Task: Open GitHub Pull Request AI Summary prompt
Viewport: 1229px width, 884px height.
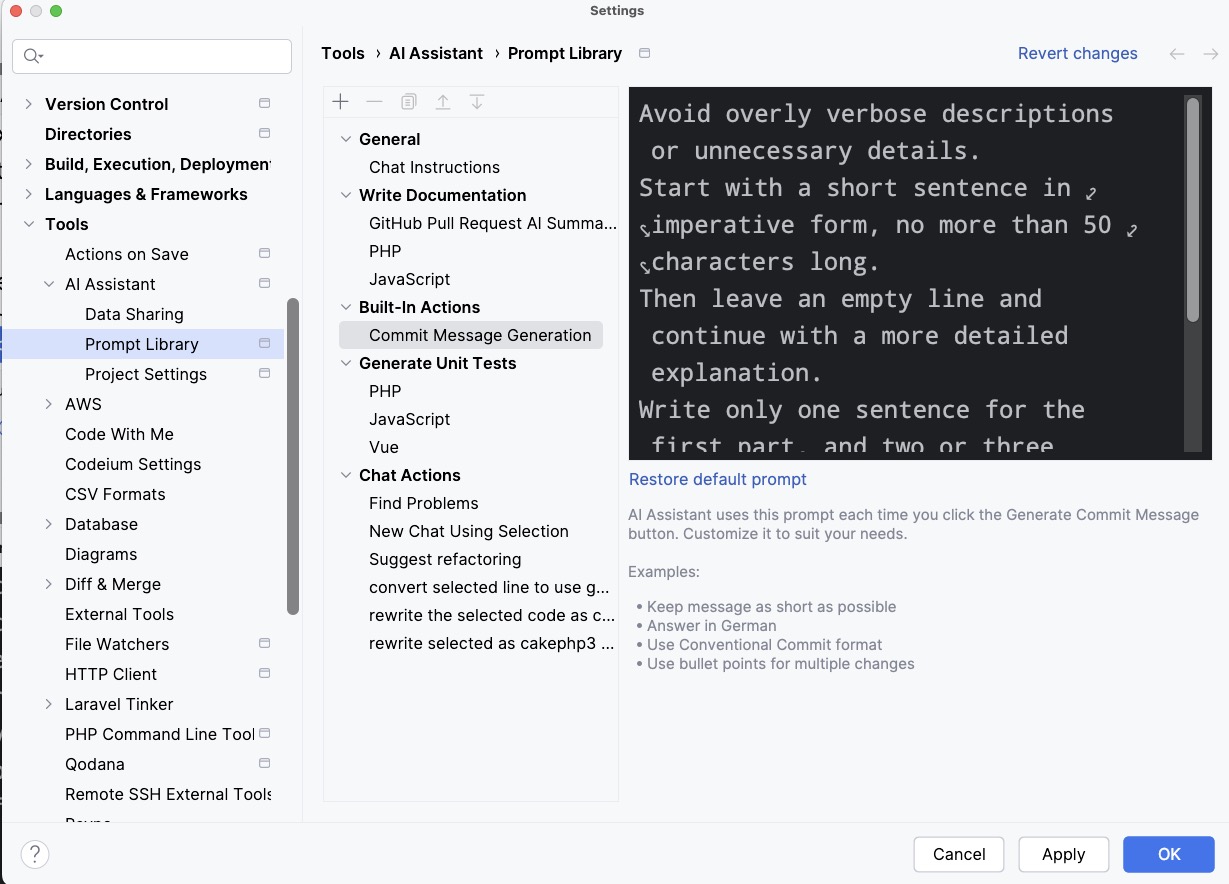Action: 493,223
